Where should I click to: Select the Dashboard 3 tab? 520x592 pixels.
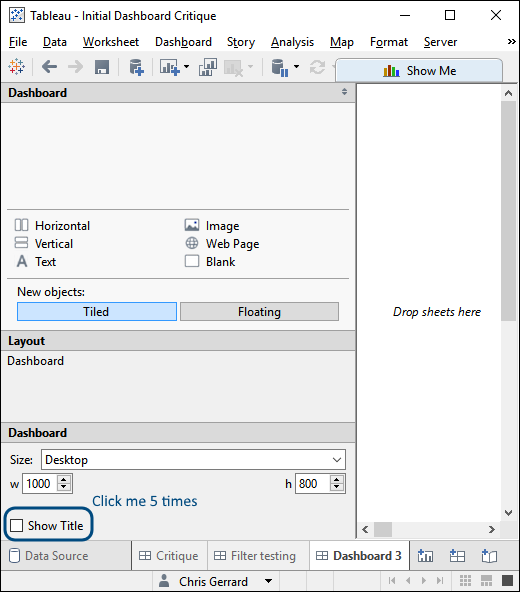point(359,556)
